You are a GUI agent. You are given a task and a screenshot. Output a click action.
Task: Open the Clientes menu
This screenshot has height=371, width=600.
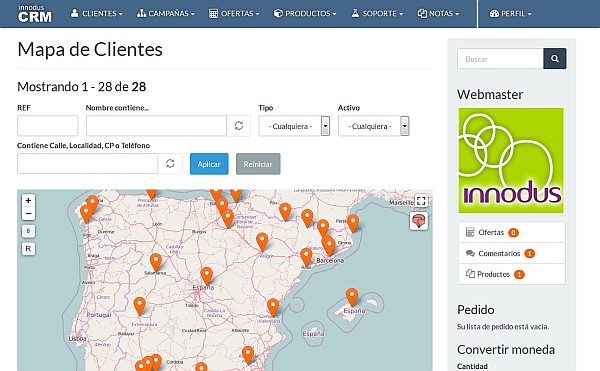pyautogui.click(x=96, y=14)
